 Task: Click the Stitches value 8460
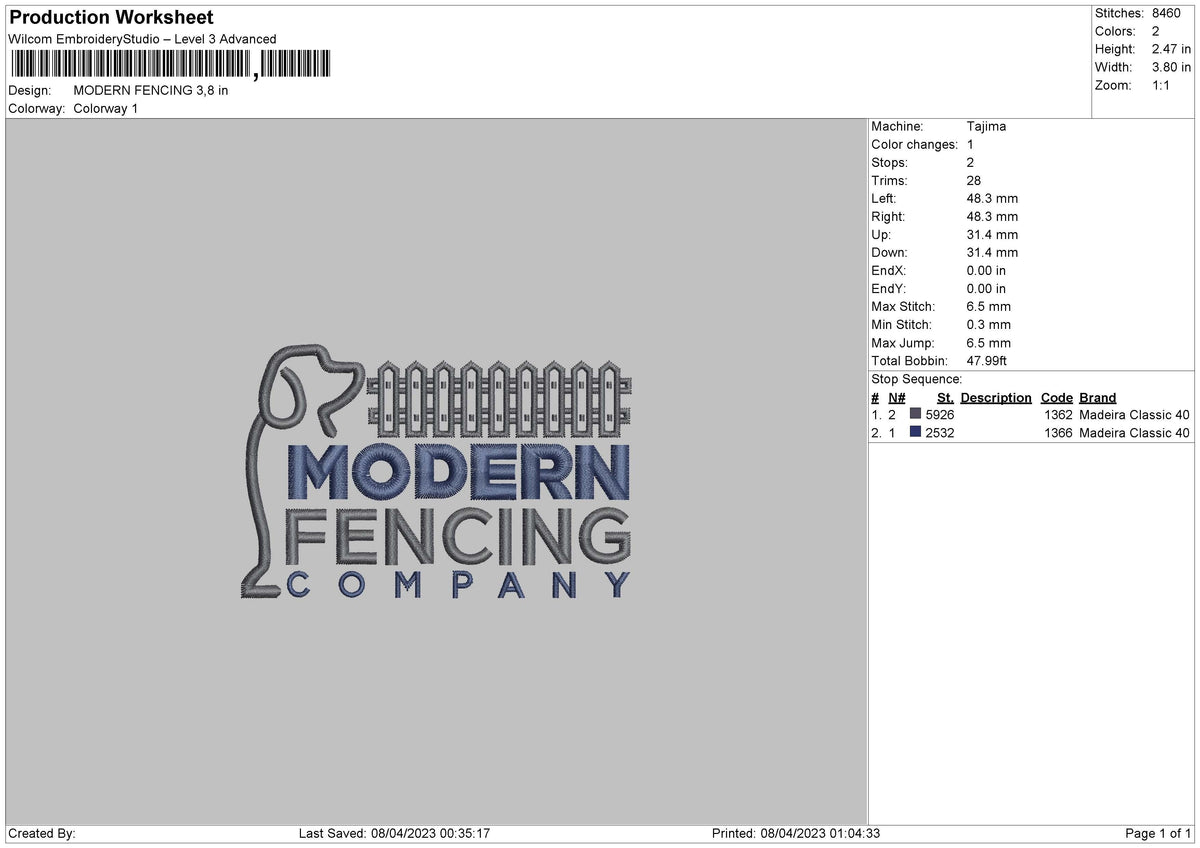point(1166,13)
